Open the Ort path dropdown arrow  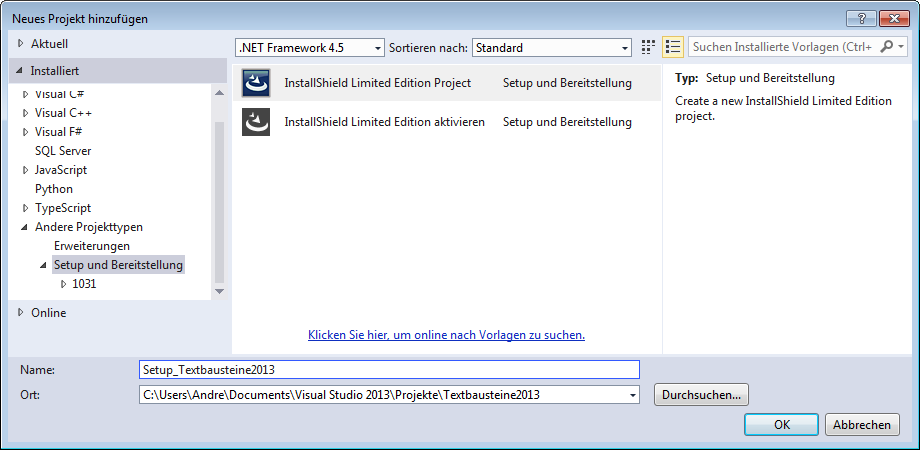632,395
